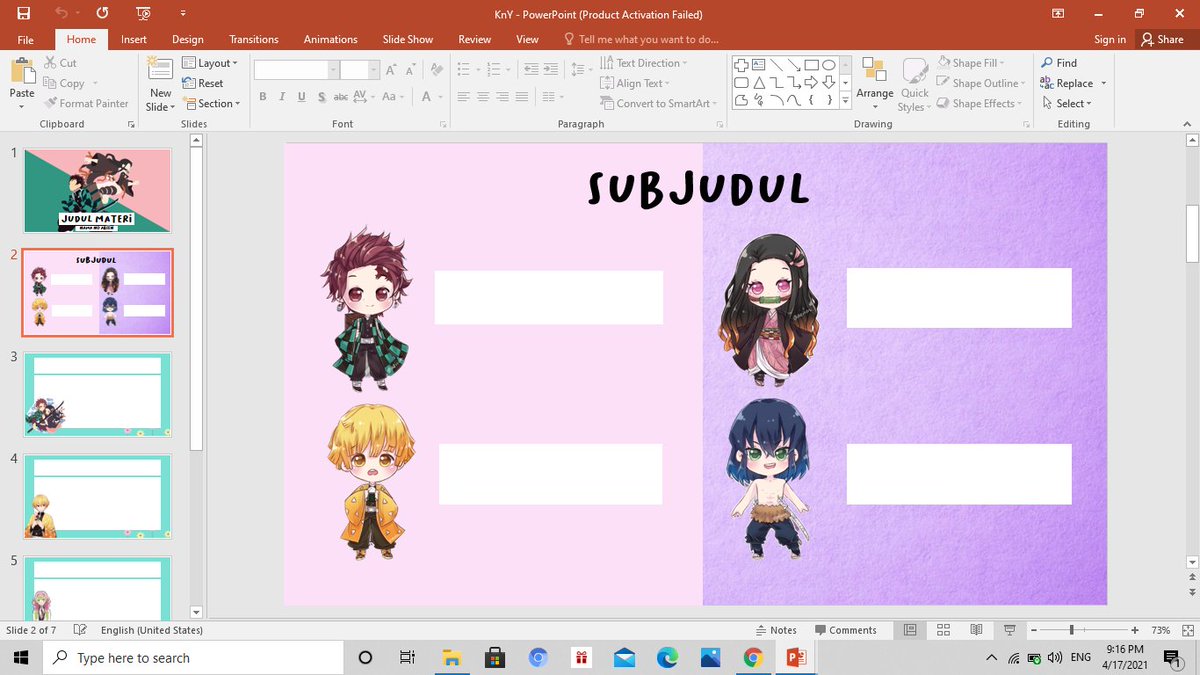The height and width of the screenshot is (675, 1200).
Task: Open Normal view in the status bar
Action: click(910, 630)
